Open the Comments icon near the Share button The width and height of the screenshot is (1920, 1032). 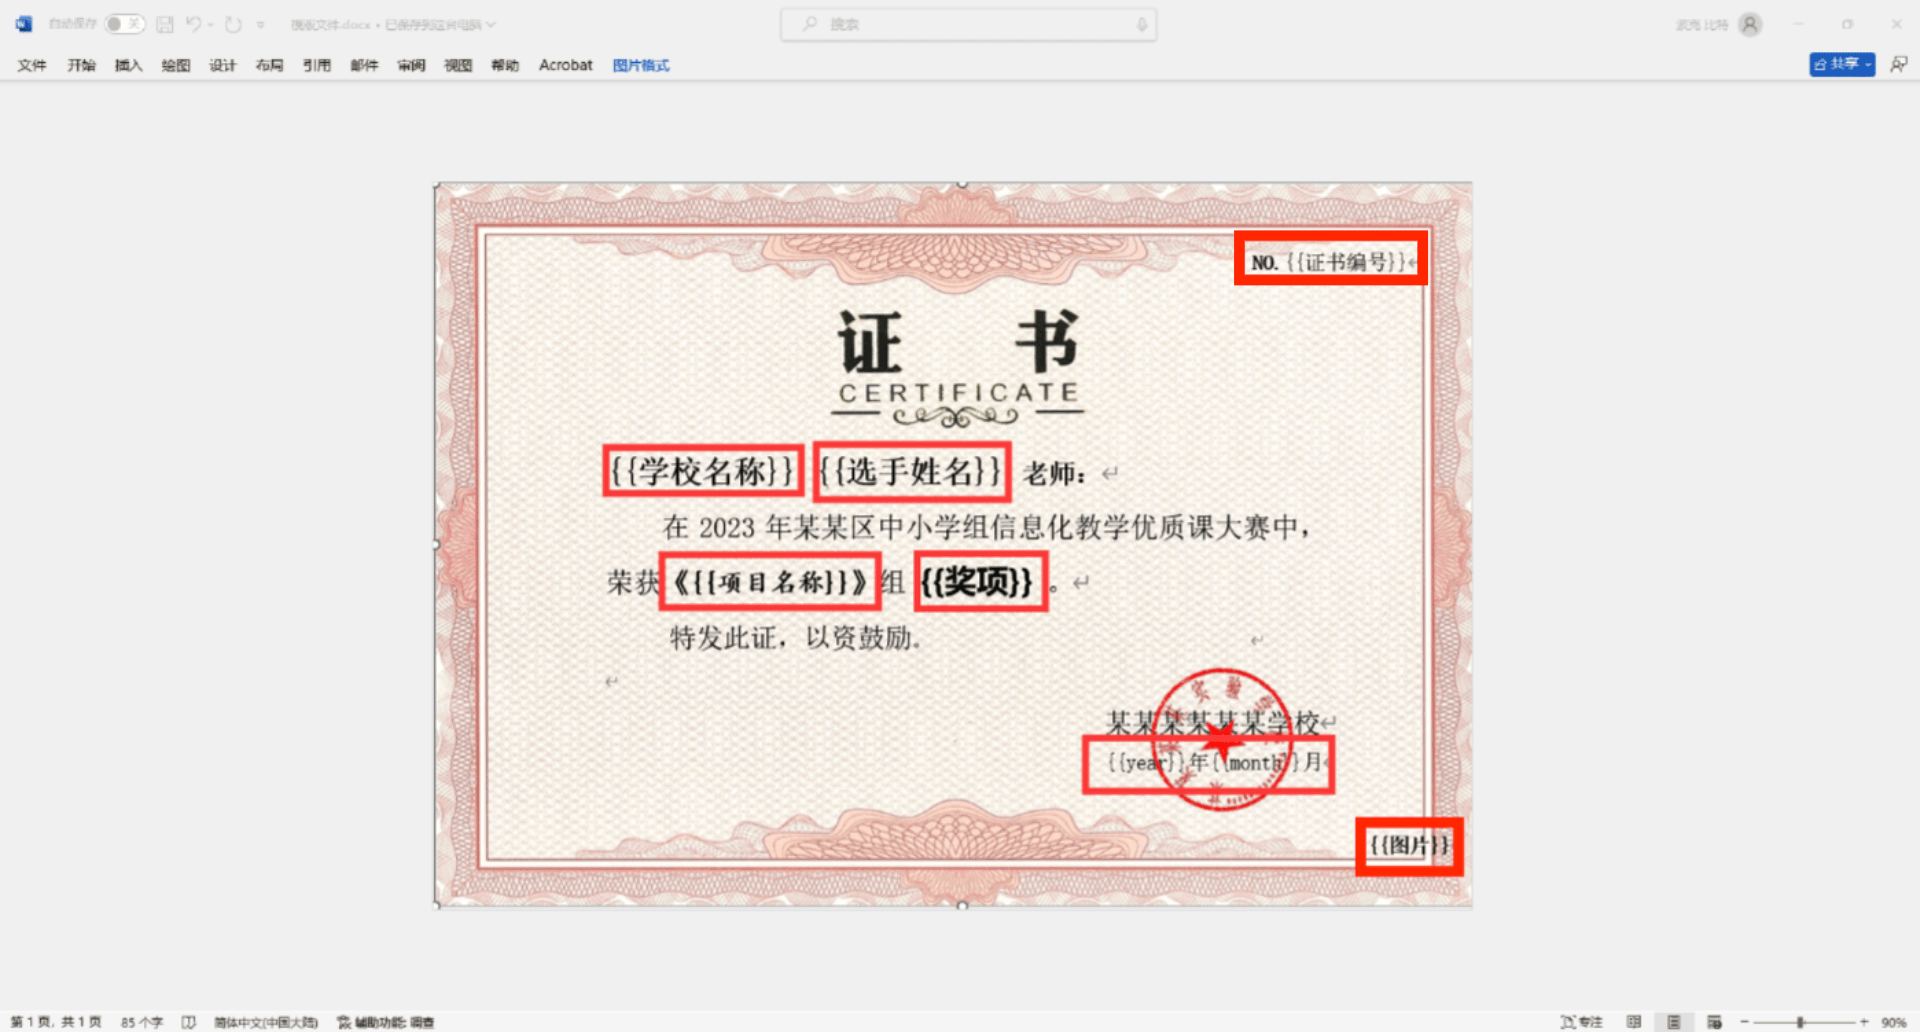[x=1899, y=63]
